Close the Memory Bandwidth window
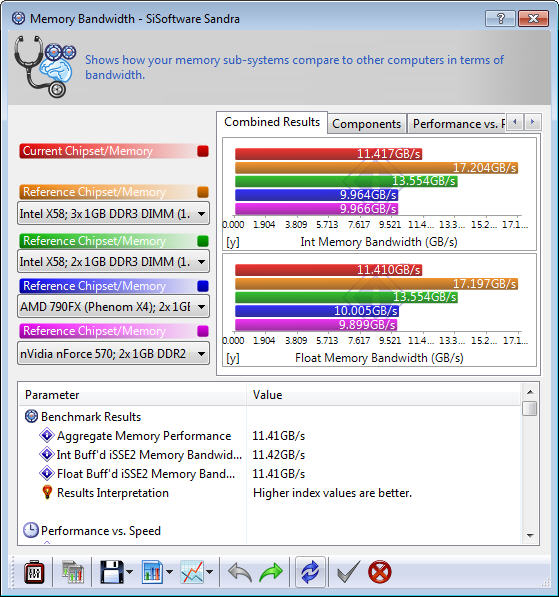Screen dimensions: 559x597 (533, 18)
